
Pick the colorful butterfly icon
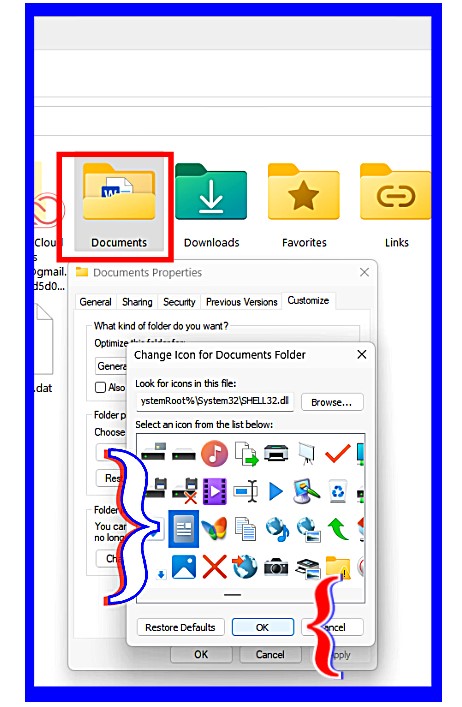pos(215,528)
